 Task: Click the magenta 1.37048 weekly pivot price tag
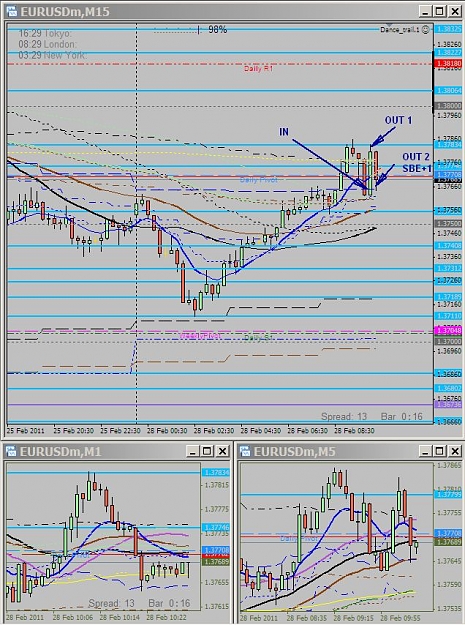[448, 330]
